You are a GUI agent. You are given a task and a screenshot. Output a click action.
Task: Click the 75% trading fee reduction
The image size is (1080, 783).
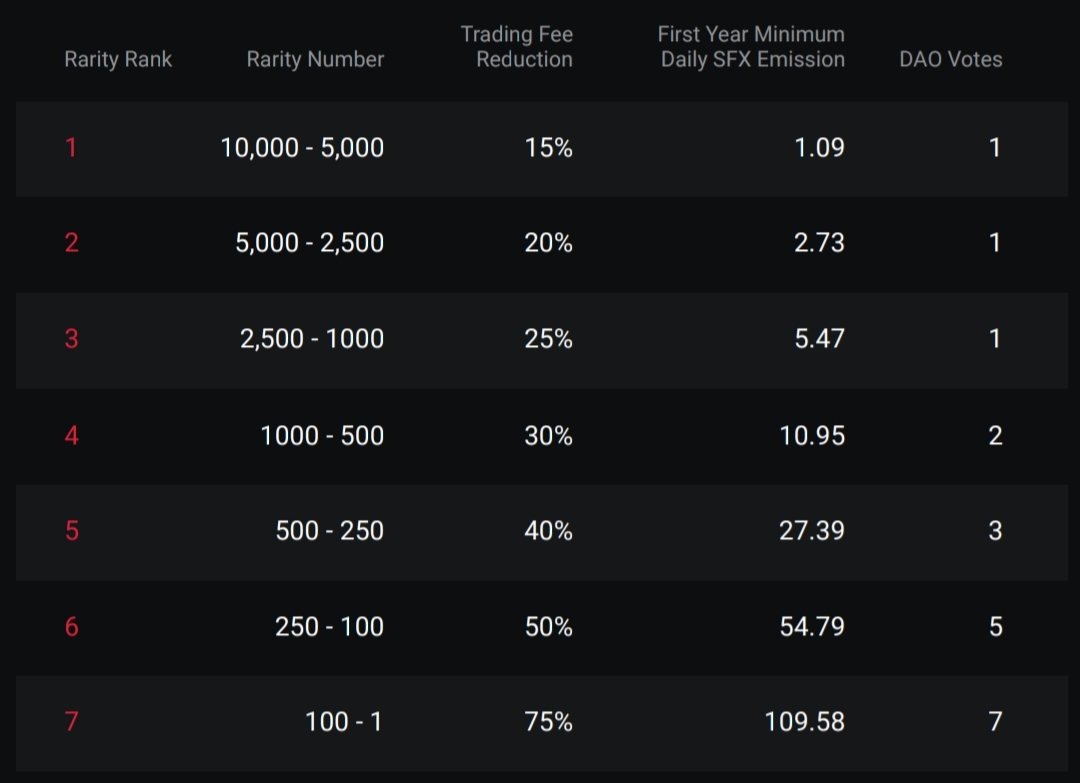[548, 722]
